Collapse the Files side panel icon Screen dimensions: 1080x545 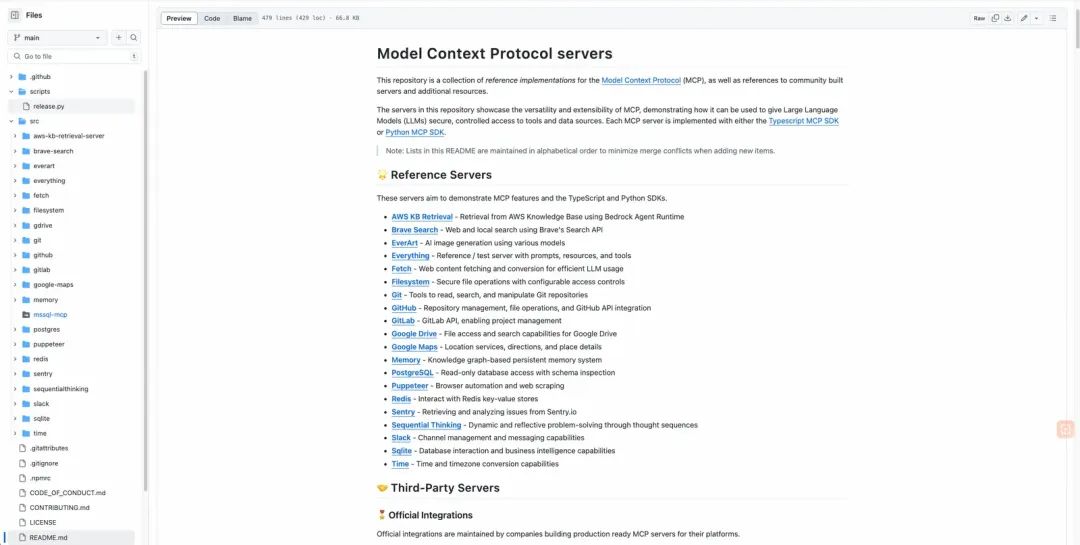tap(14, 15)
